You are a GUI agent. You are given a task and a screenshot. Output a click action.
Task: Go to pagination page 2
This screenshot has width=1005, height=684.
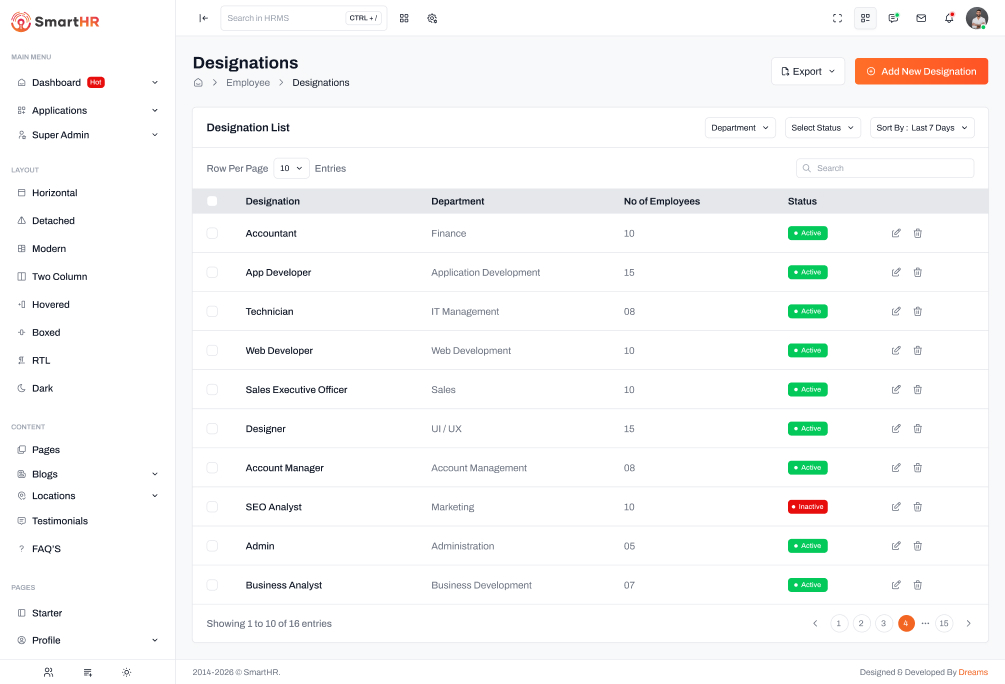(x=861, y=623)
